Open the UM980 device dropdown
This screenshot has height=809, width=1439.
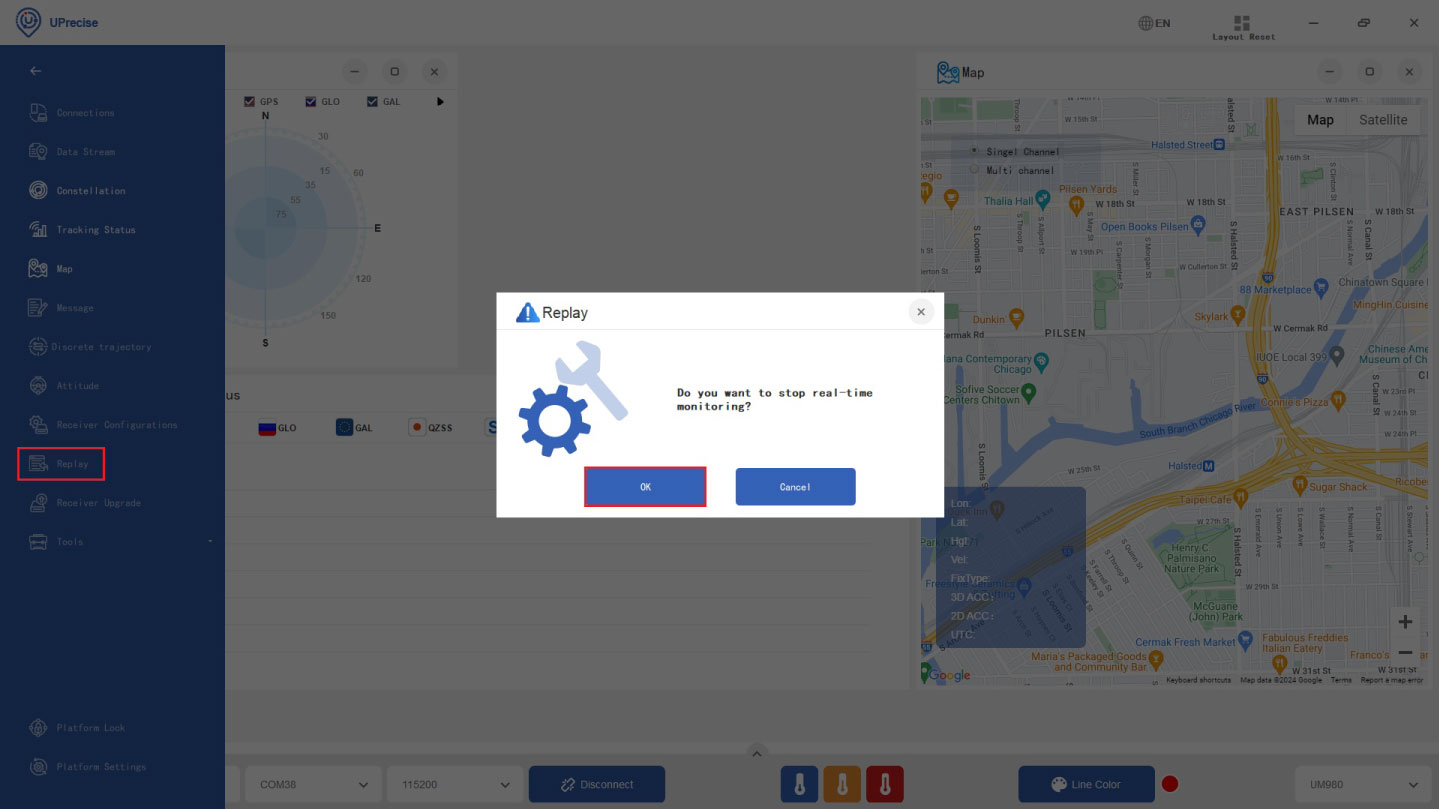coord(1364,785)
